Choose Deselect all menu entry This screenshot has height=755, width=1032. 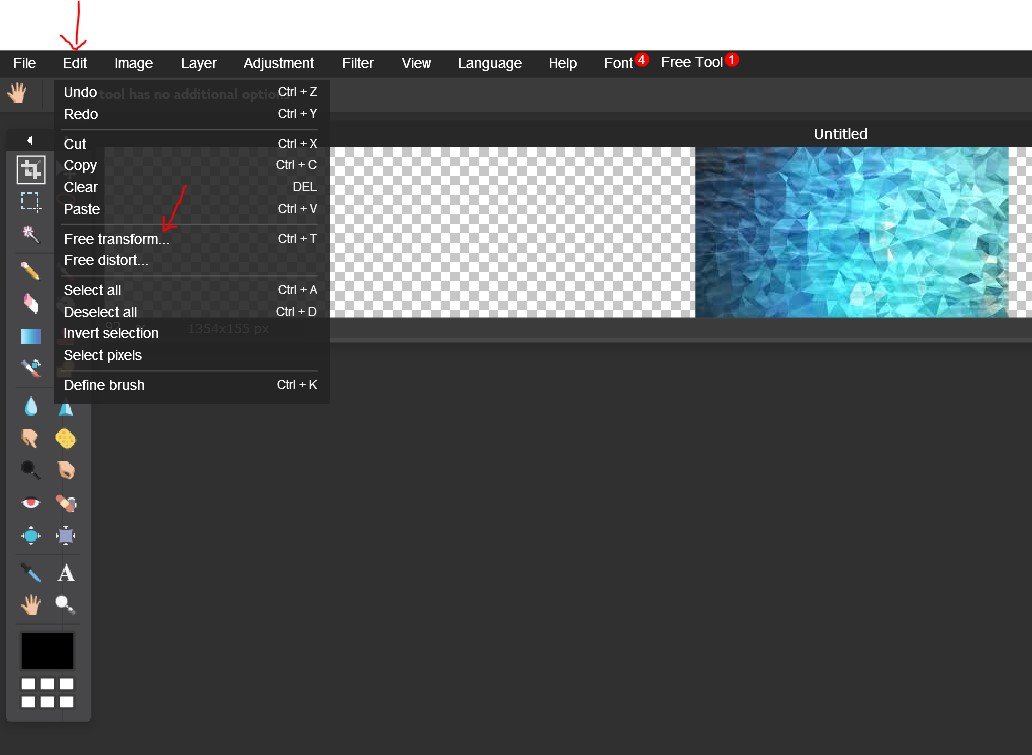point(191,311)
